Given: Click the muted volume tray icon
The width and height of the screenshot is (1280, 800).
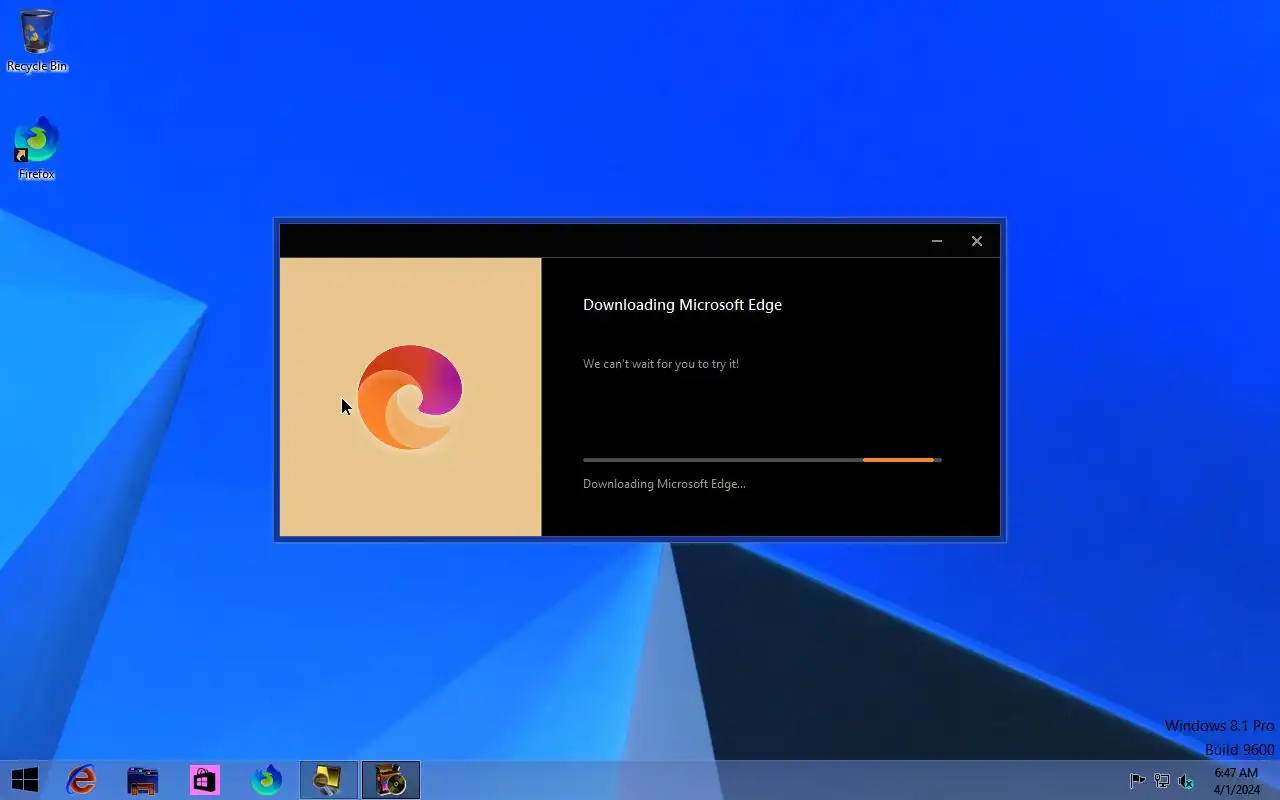Looking at the screenshot, I should (1186, 781).
